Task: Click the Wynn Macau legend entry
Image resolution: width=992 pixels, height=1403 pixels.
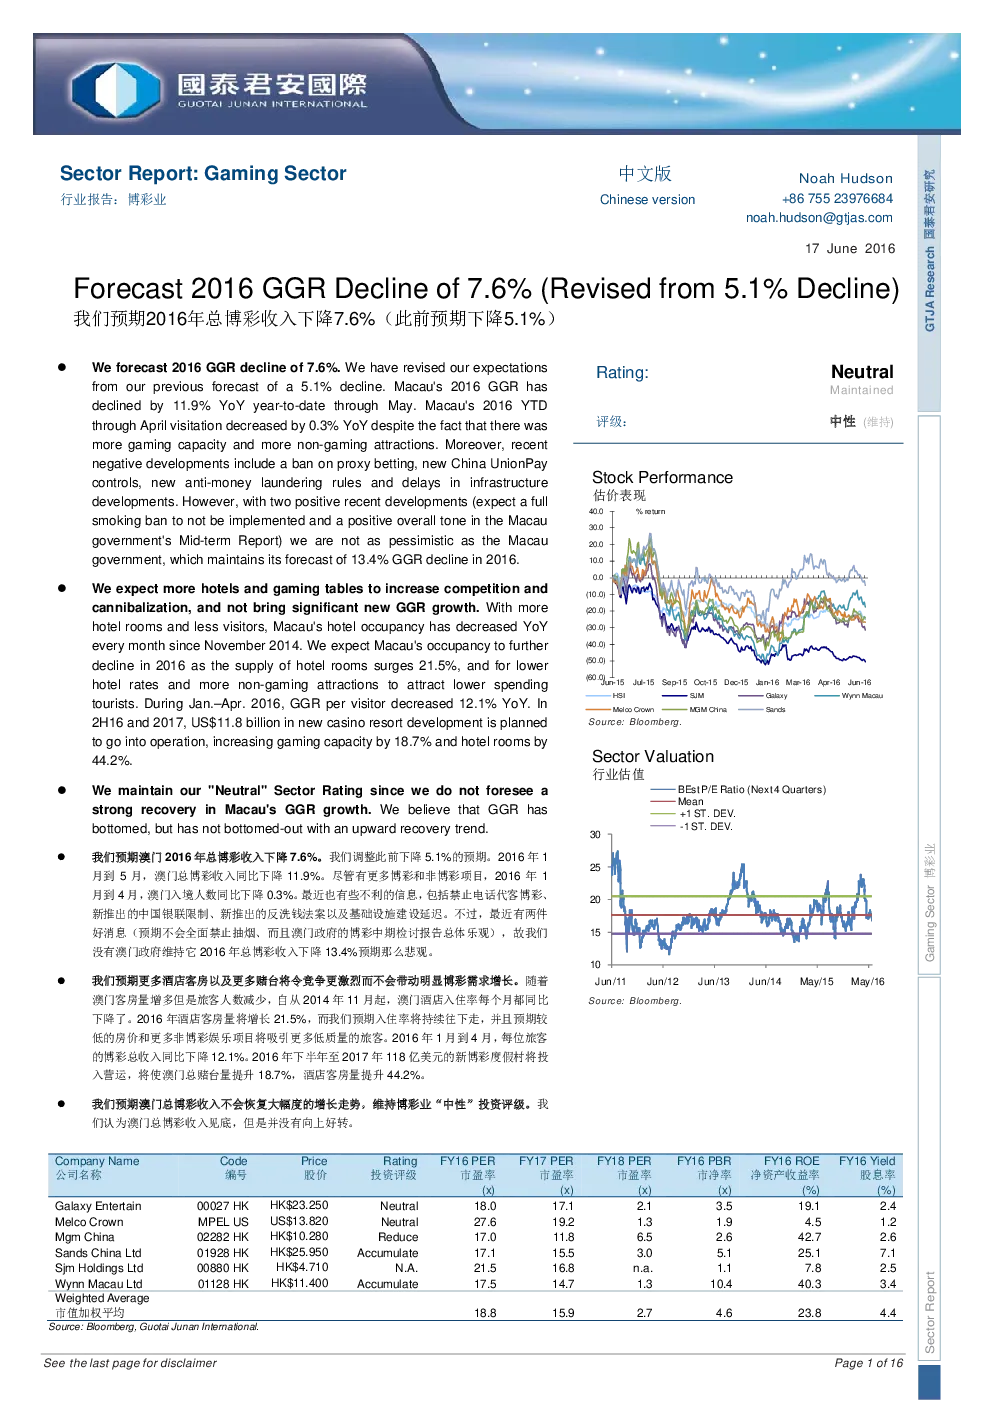Action: (849, 695)
